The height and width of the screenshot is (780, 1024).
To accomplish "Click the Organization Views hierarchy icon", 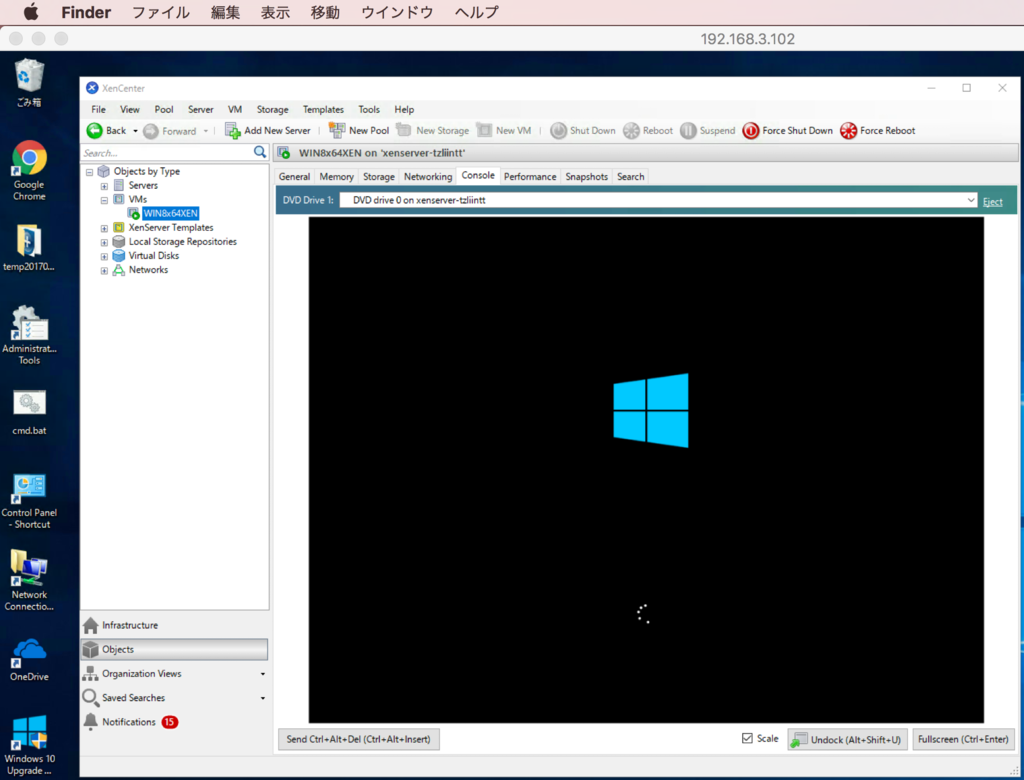I will [90, 674].
